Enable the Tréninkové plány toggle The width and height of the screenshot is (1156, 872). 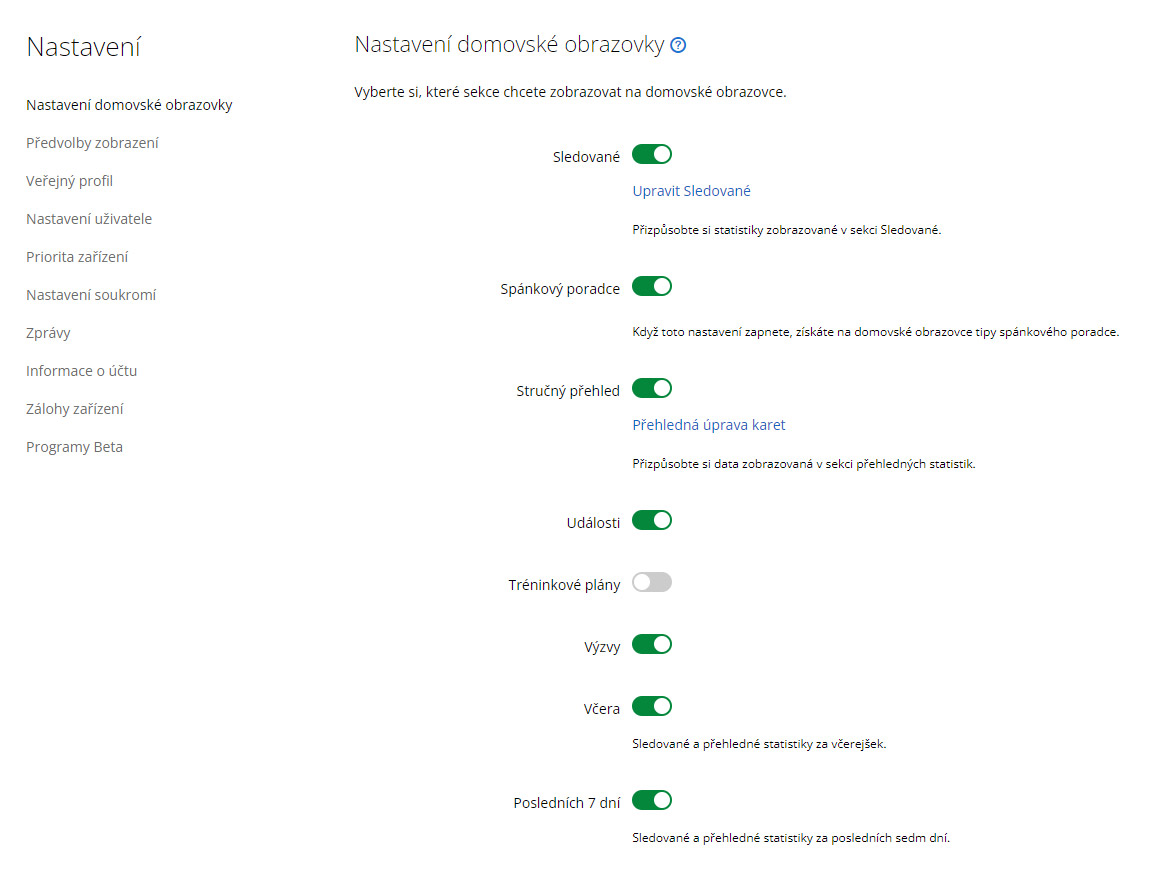[x=652, y=582]
